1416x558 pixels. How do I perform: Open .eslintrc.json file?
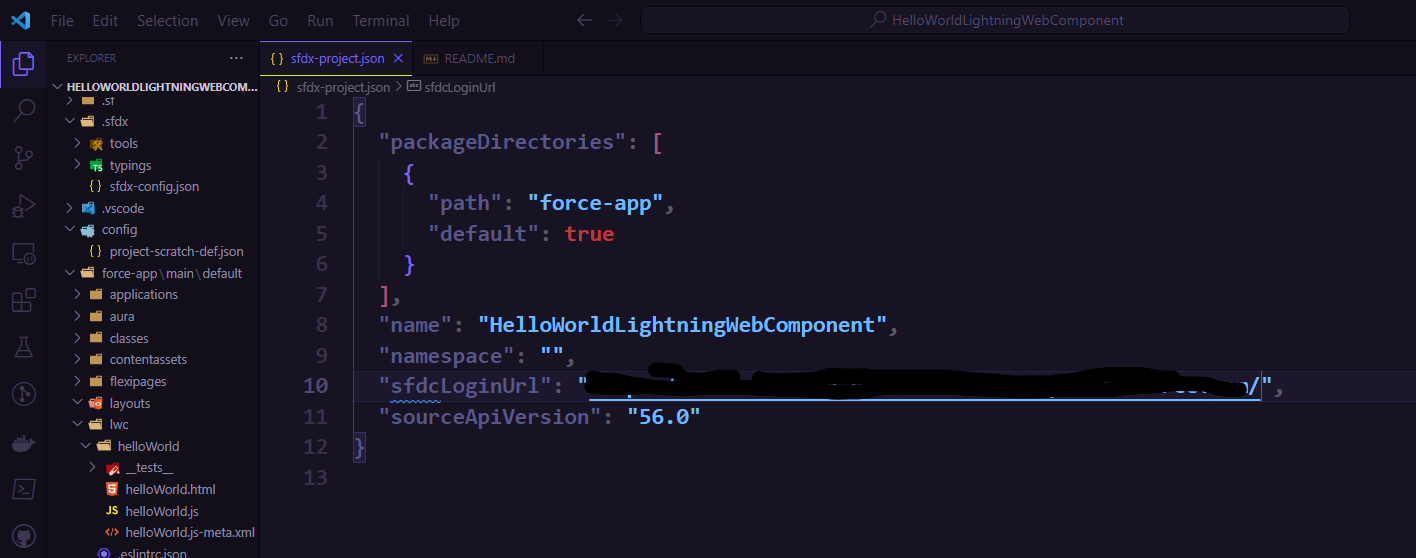click(x=152, y=553)
